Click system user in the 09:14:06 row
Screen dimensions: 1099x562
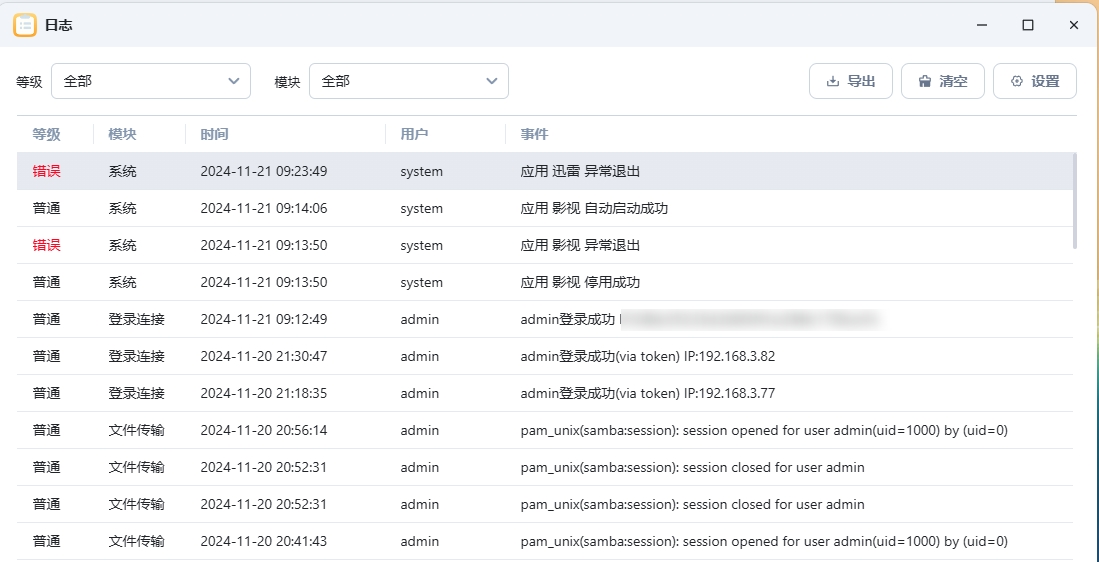click(x=421, y=208)
